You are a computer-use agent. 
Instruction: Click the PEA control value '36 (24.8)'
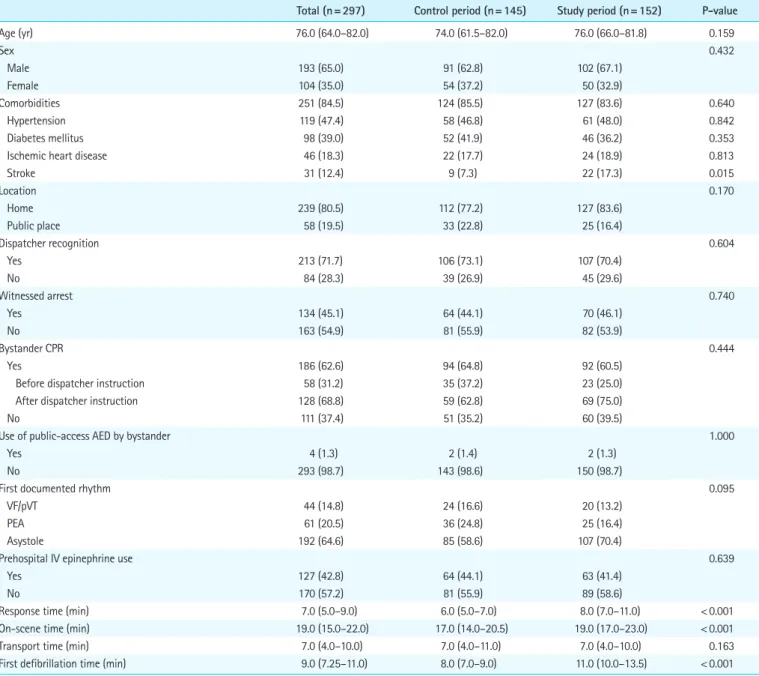[x=463, y=524]
